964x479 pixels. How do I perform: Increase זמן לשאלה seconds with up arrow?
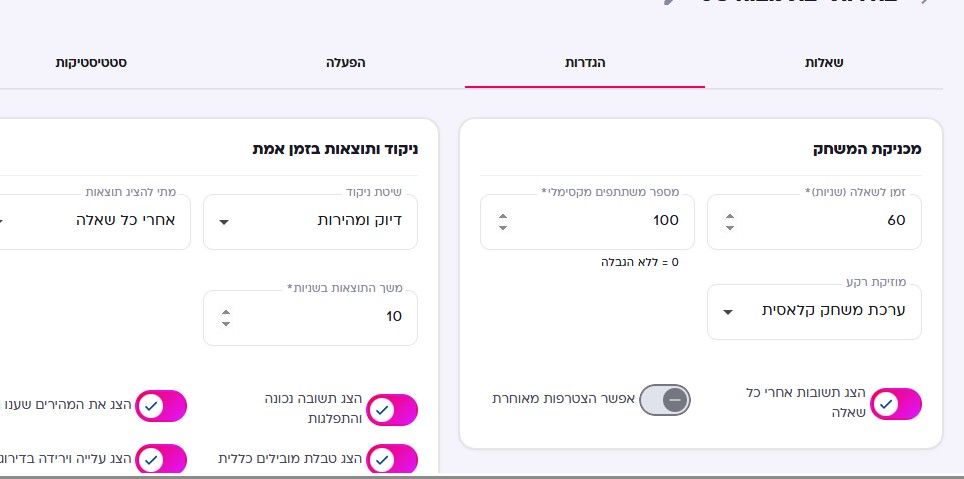click(x=730, y=216)
